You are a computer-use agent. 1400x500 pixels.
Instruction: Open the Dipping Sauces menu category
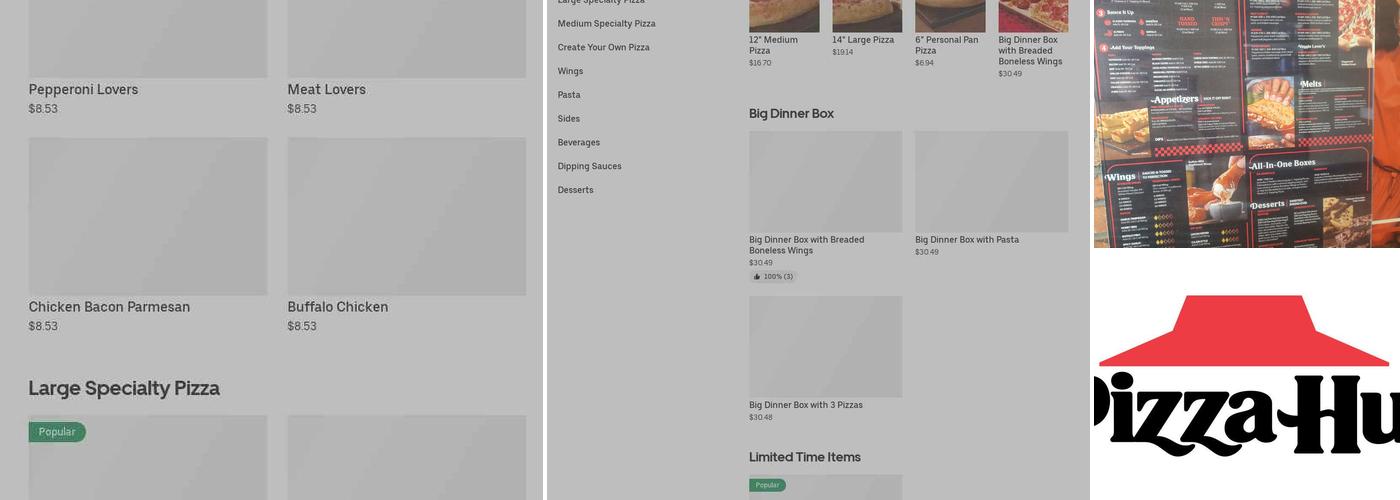(590, 167)
